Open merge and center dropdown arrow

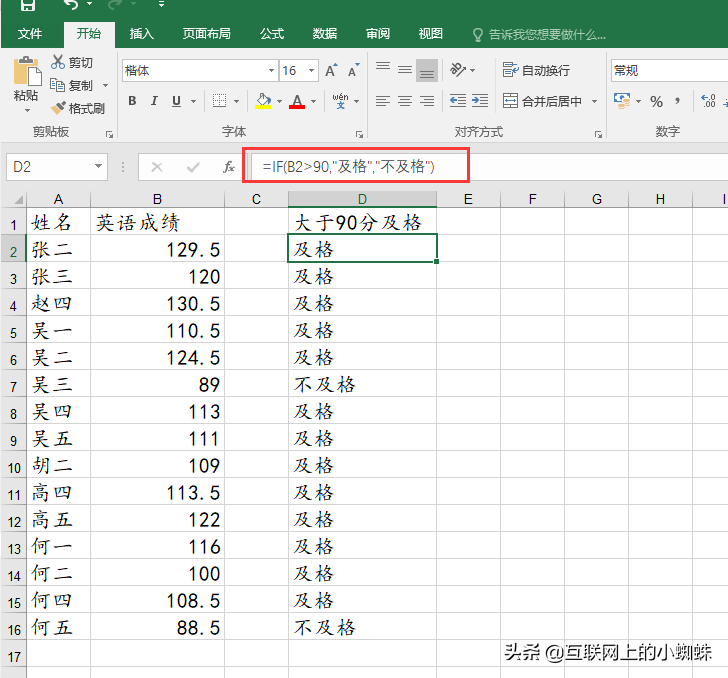594,101
